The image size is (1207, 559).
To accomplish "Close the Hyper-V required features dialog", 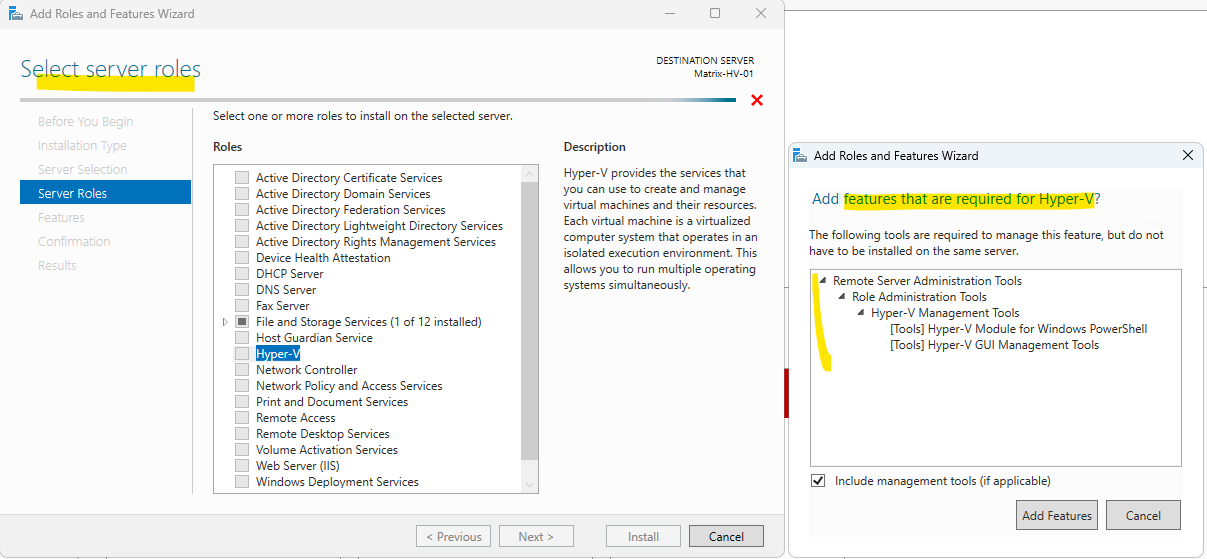I will (x=1187, y=155).
